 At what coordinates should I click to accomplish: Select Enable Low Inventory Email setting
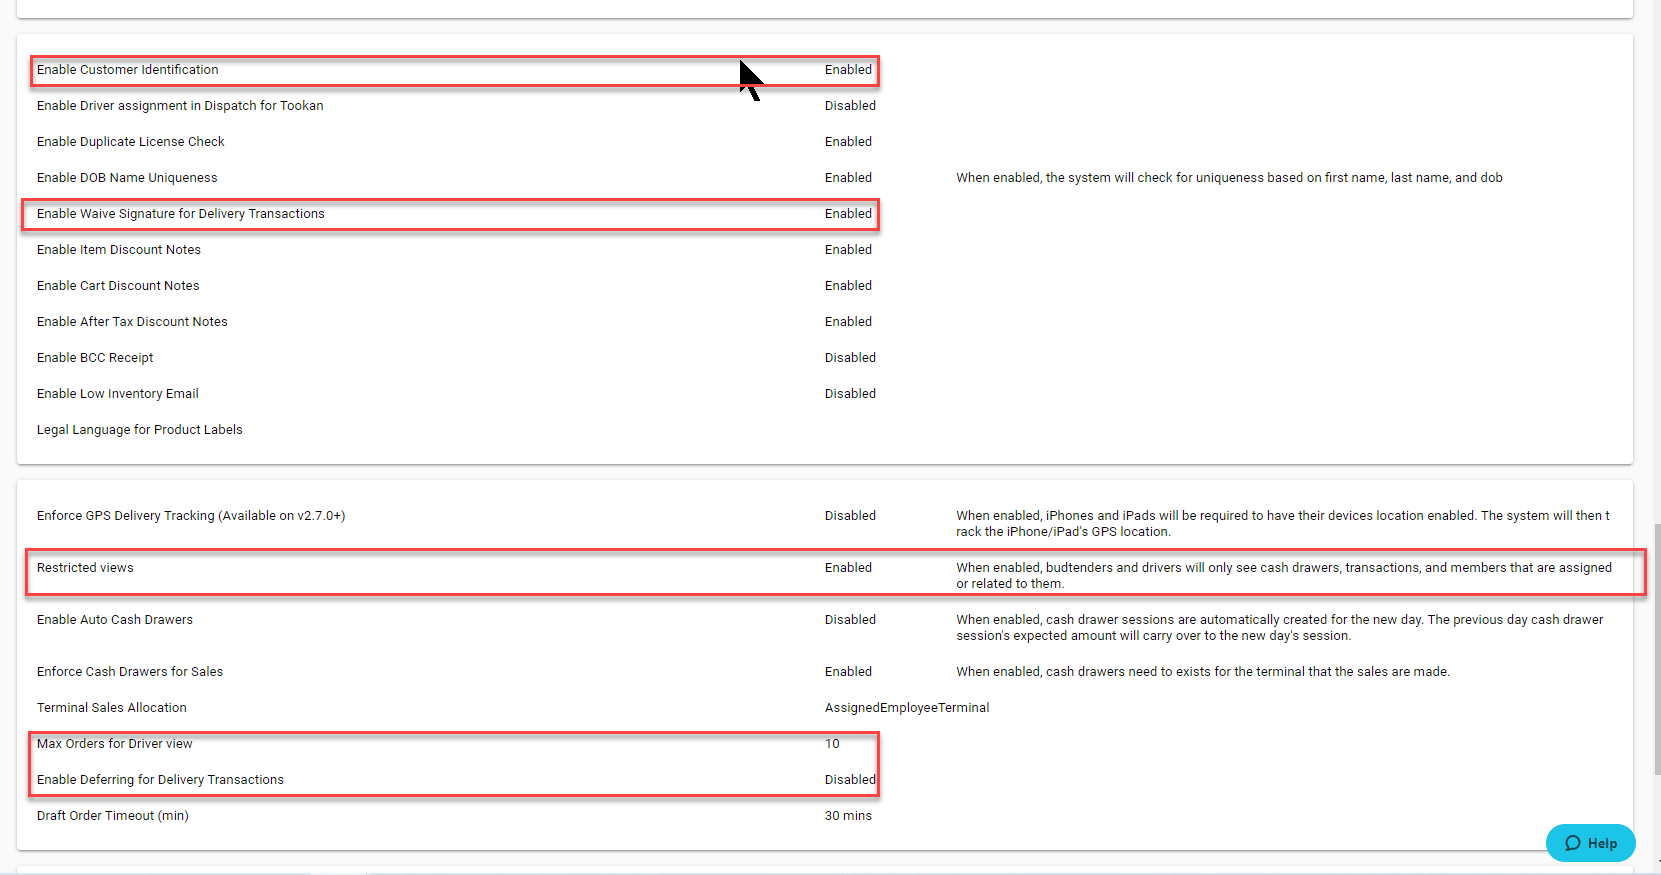[x=118, y=394]
